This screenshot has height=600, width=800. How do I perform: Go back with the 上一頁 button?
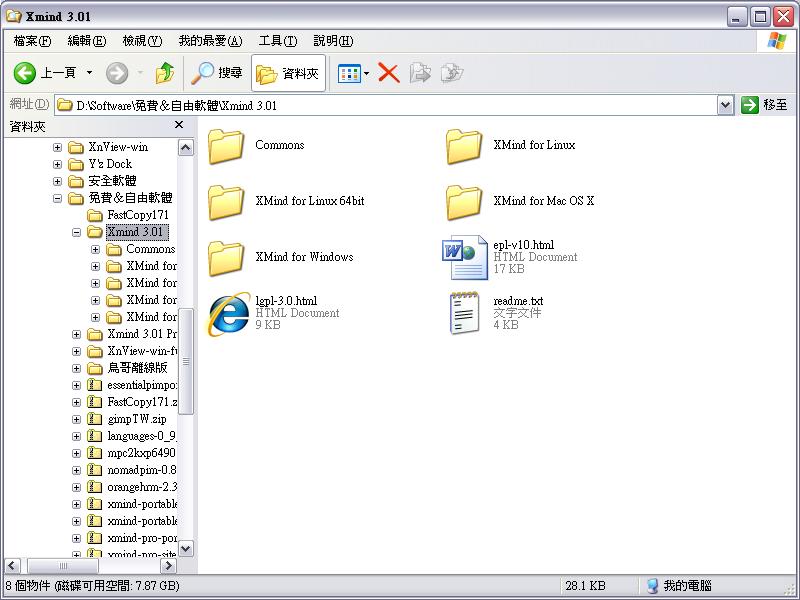(x=45, y=73)
